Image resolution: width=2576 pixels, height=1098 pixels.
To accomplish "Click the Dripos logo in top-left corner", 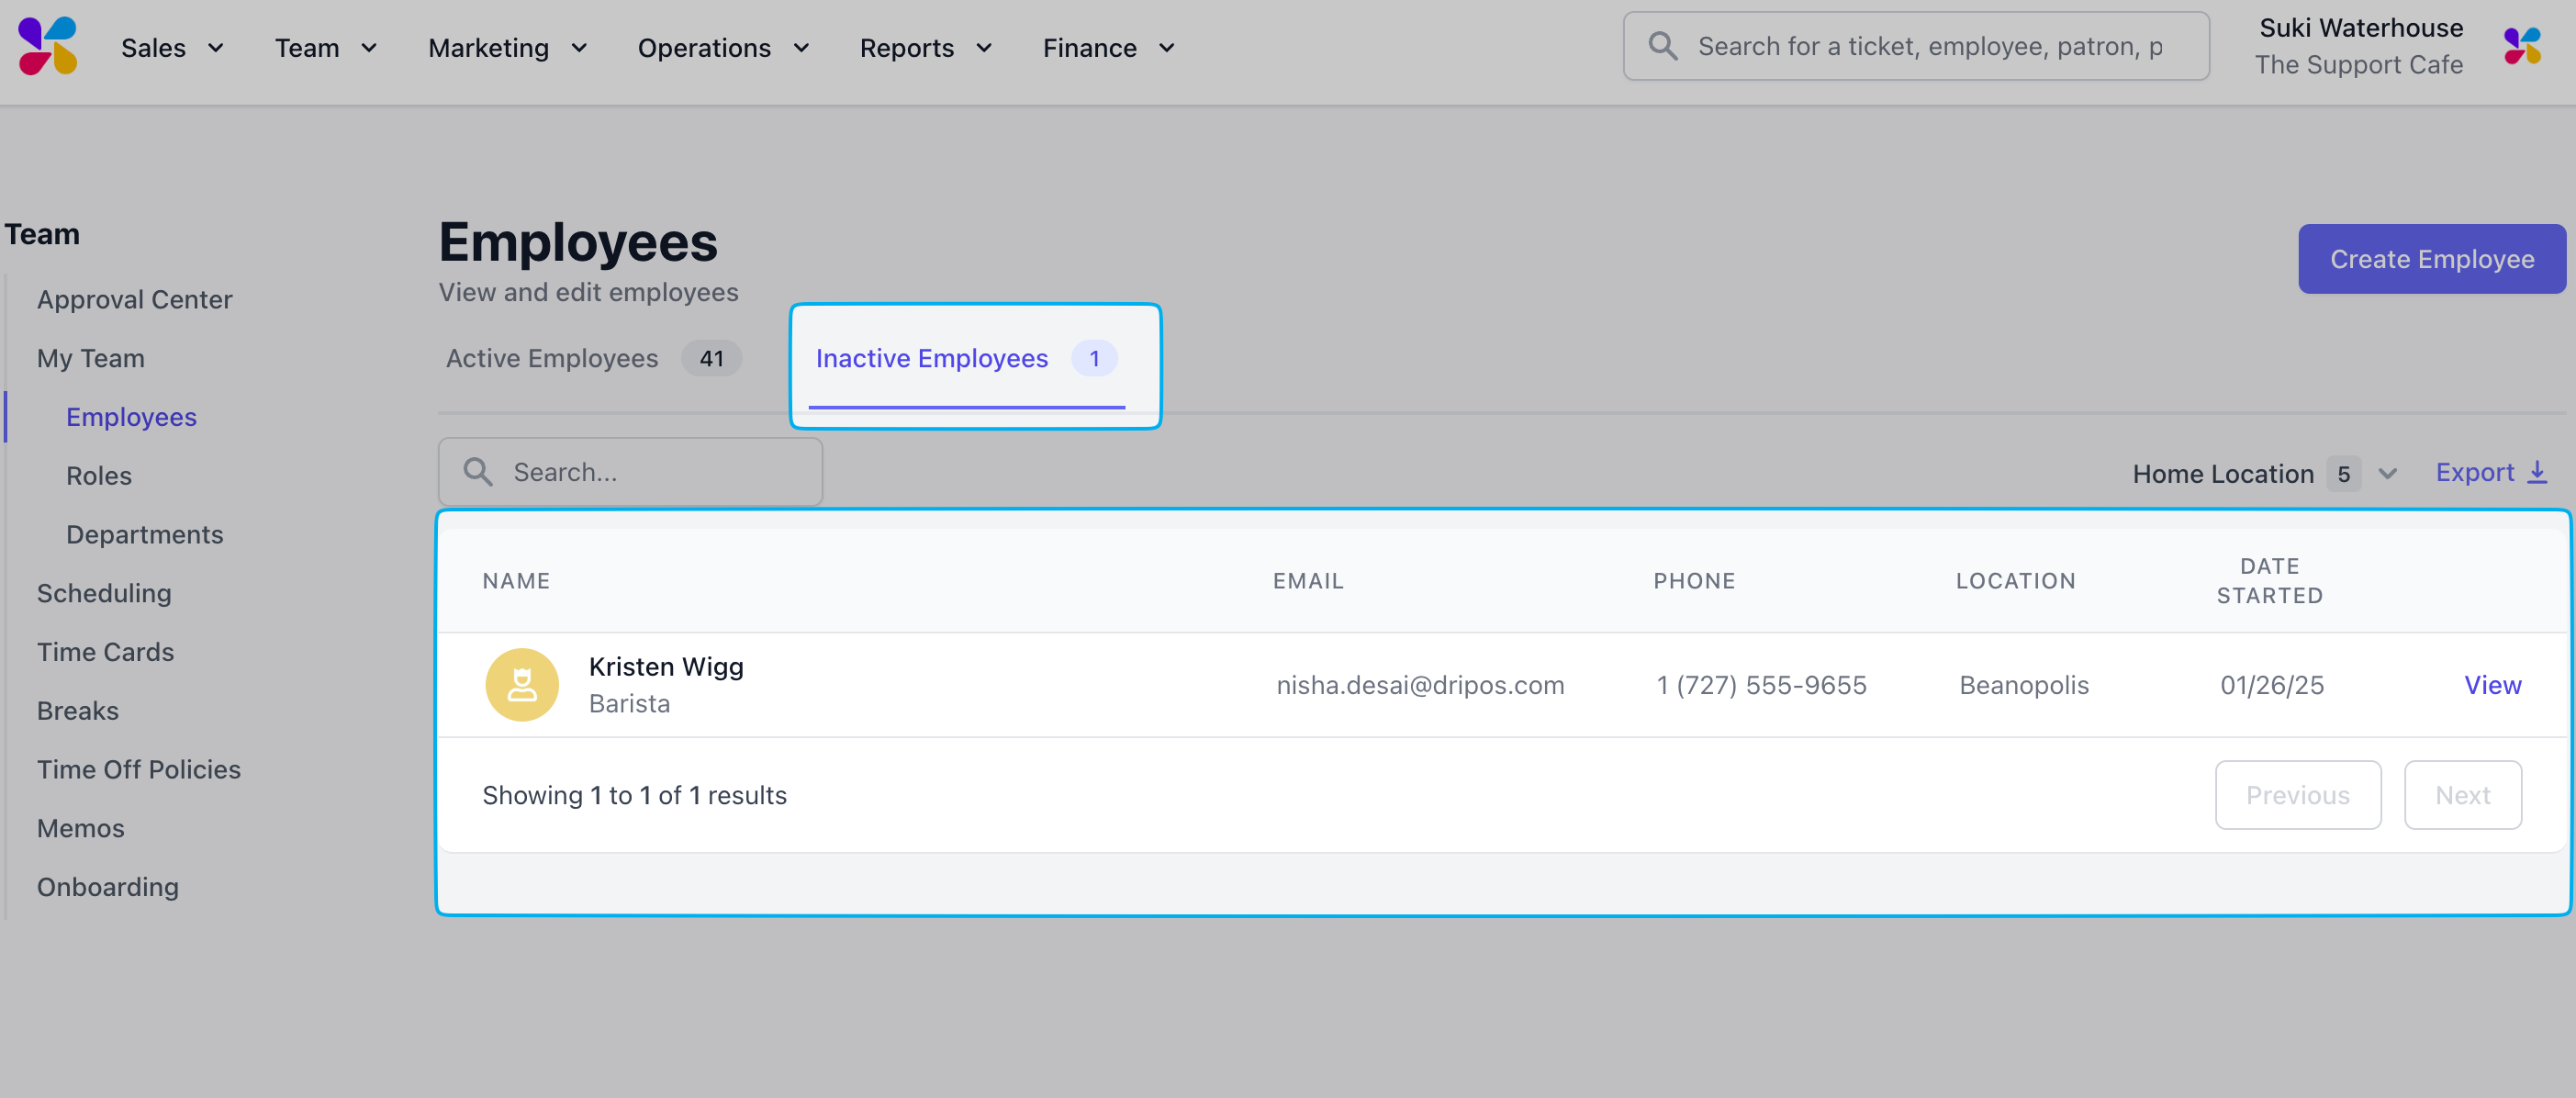I will [x=47, y=46].
